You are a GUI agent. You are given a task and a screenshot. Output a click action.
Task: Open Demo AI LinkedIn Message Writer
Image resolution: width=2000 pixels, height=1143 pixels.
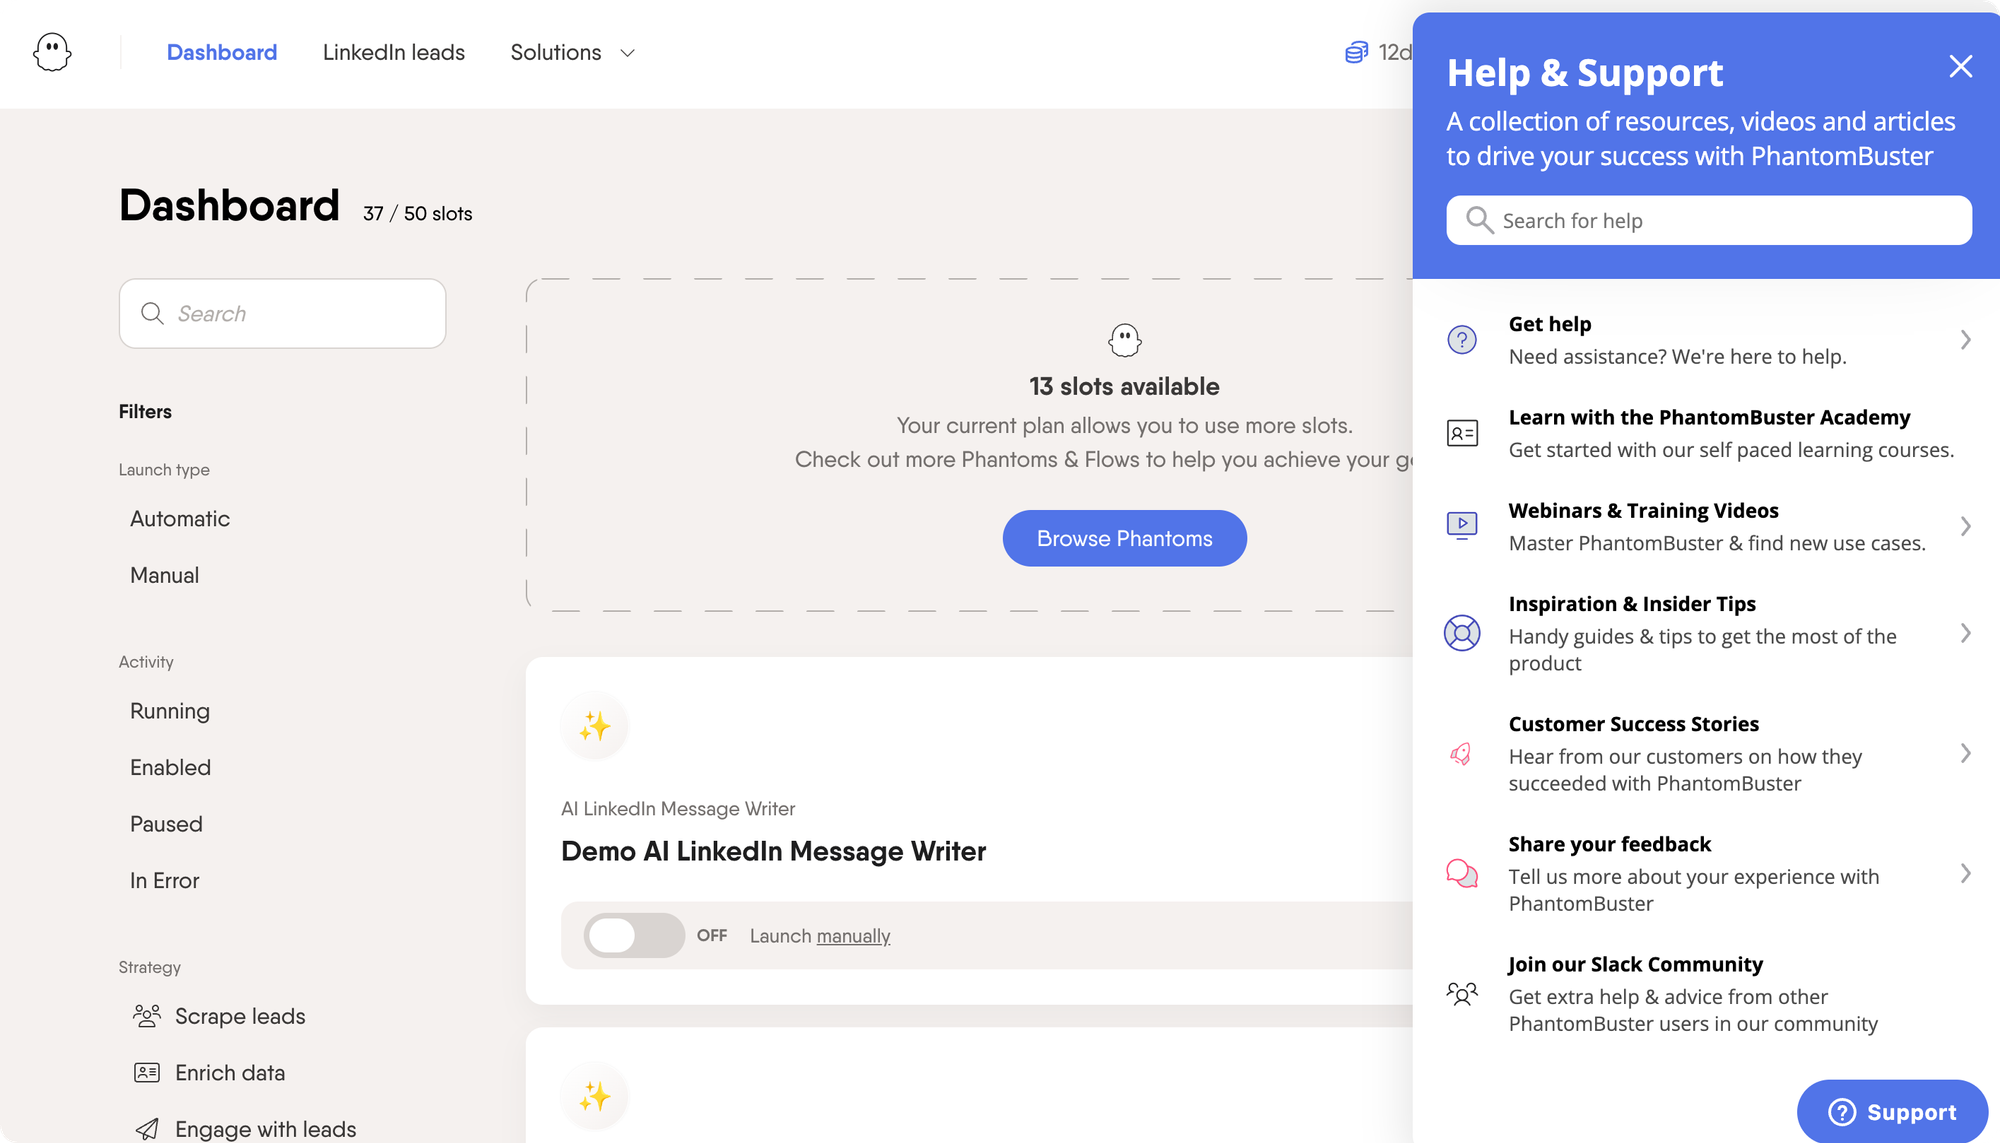pos(773,851)
